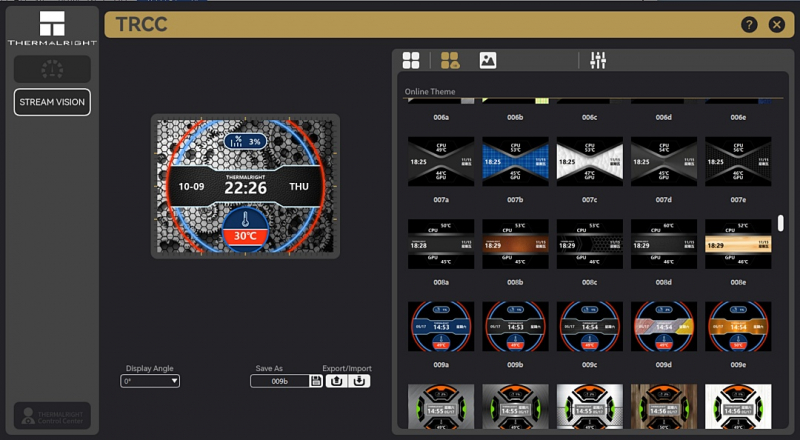Image resolution: width=800 pixels, height=440 pixels.
Task: Click the STREAM VISION button
Action: (x=52, y=102)
